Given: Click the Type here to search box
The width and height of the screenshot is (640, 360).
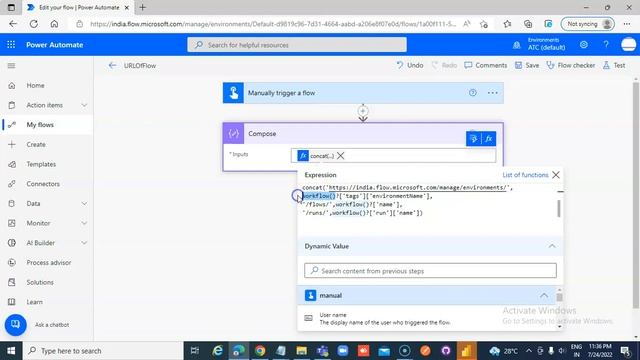Looking at the screenshot, I should coord(102,351).
